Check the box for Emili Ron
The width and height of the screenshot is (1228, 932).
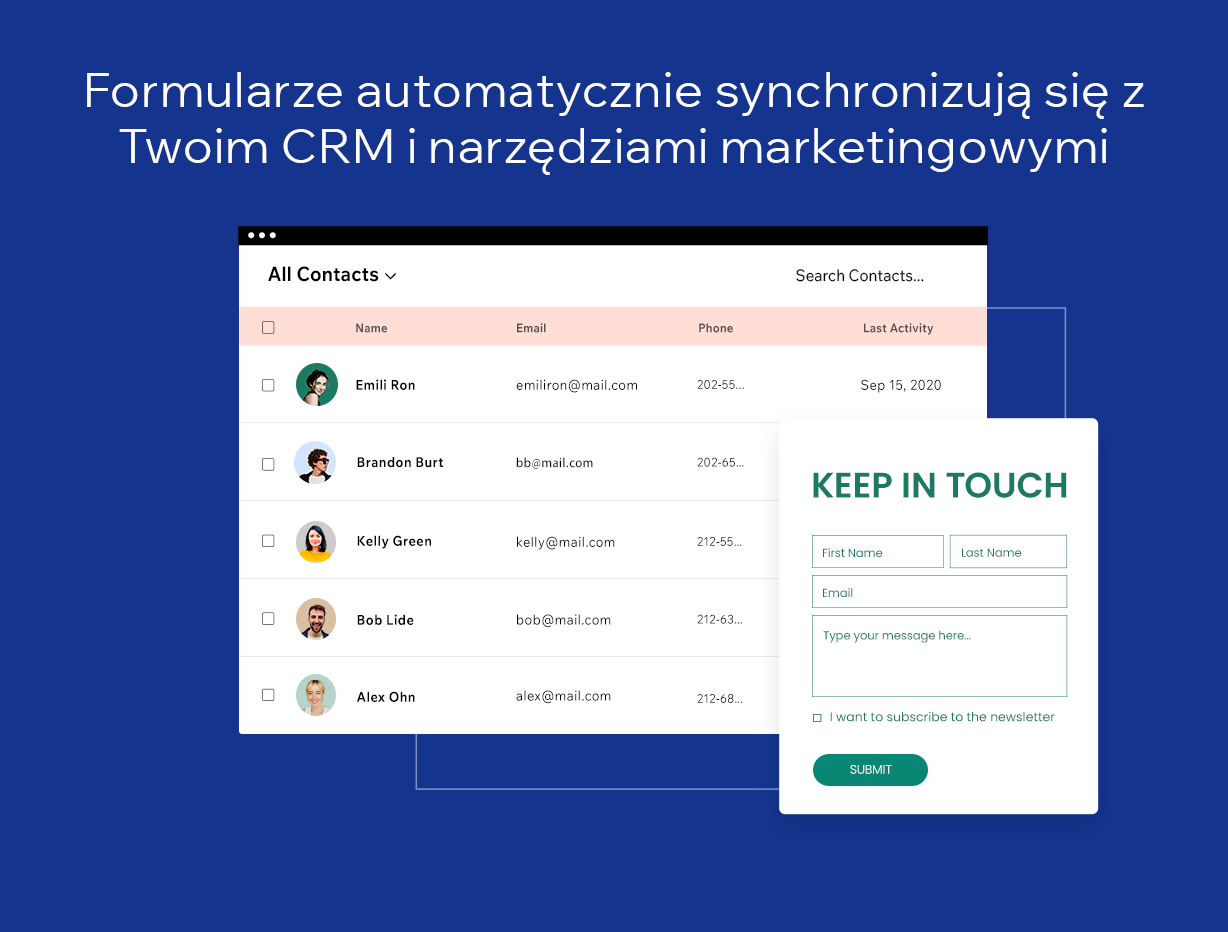pyautogui.click(x=268, y=385)
